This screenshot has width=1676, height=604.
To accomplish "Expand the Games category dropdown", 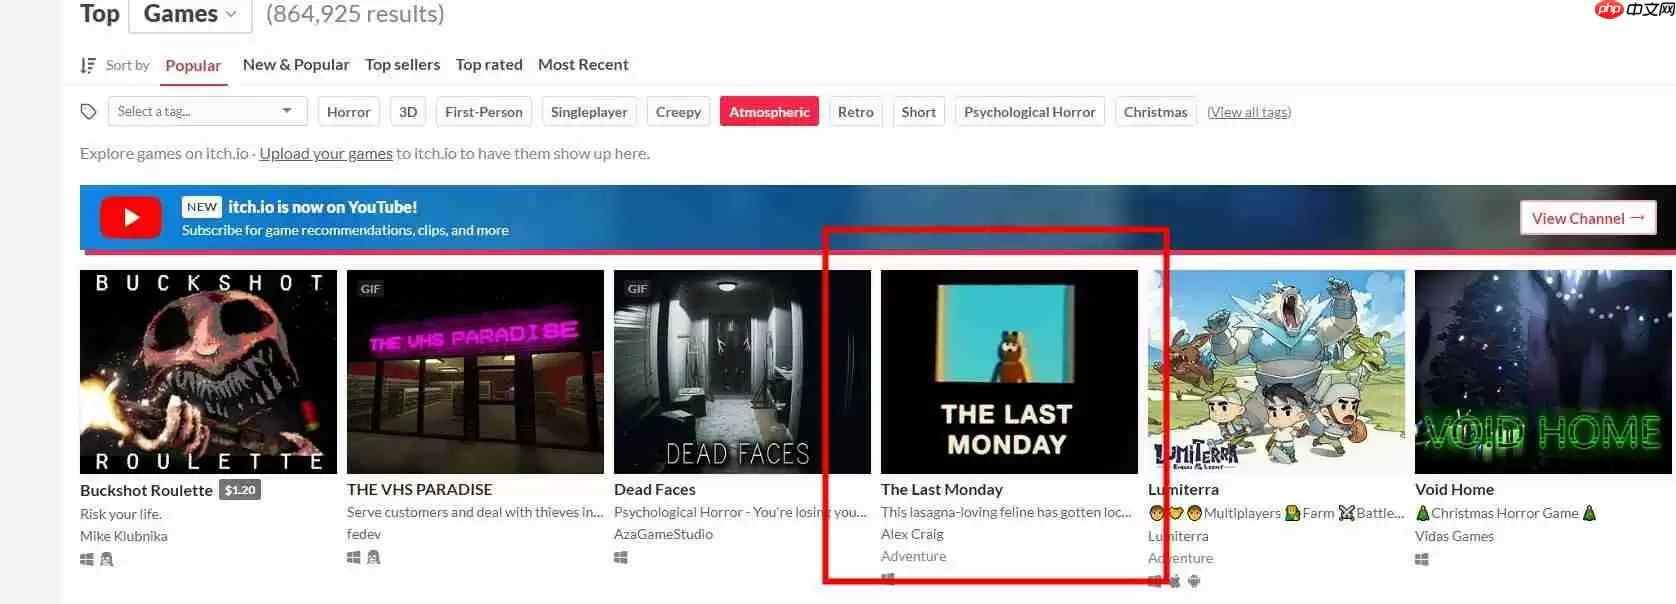I will coord(190,14).
